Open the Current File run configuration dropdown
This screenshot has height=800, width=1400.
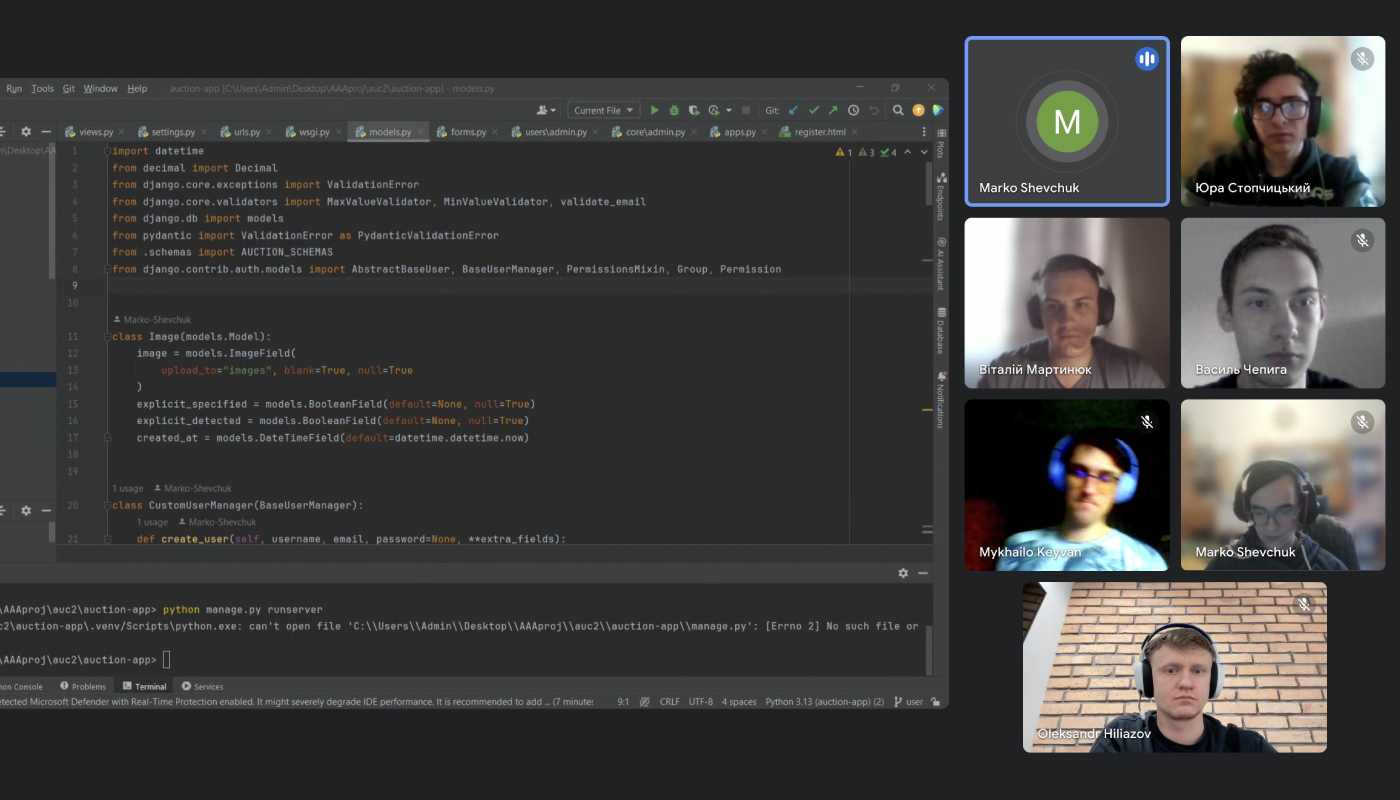[x=604, y=110]
